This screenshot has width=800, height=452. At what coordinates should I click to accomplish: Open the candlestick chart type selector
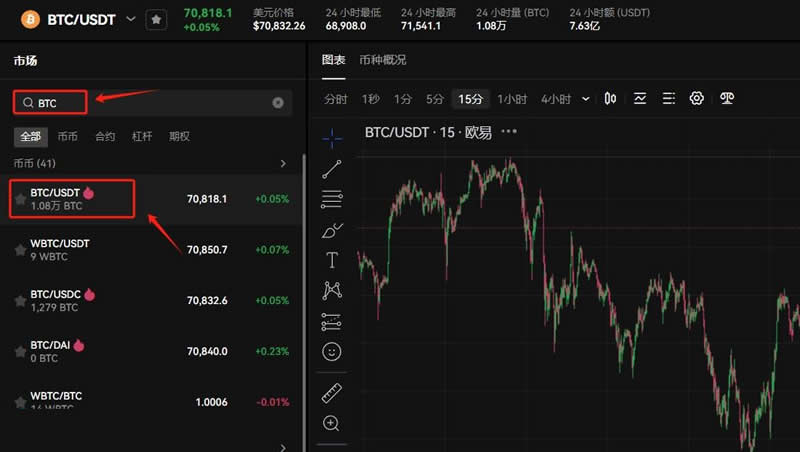610,98
